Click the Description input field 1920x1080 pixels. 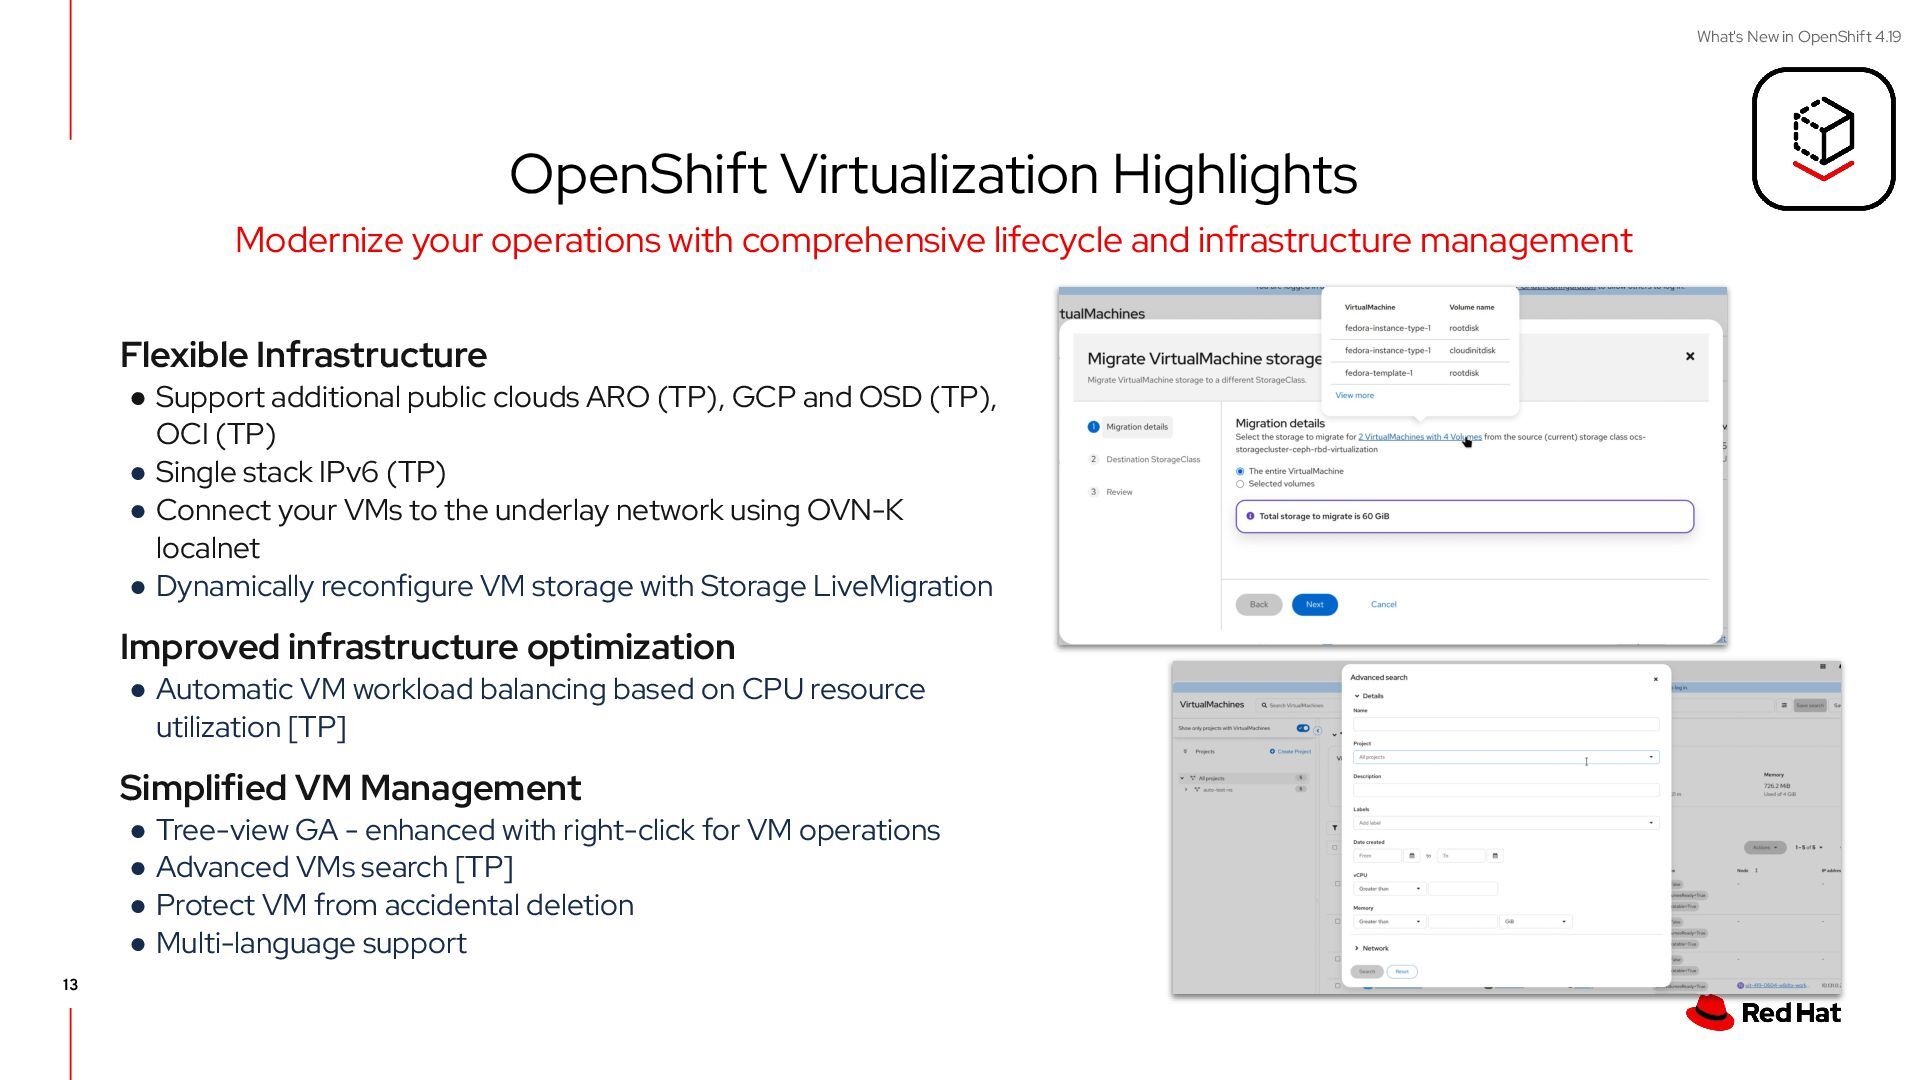pos(1506,790)
